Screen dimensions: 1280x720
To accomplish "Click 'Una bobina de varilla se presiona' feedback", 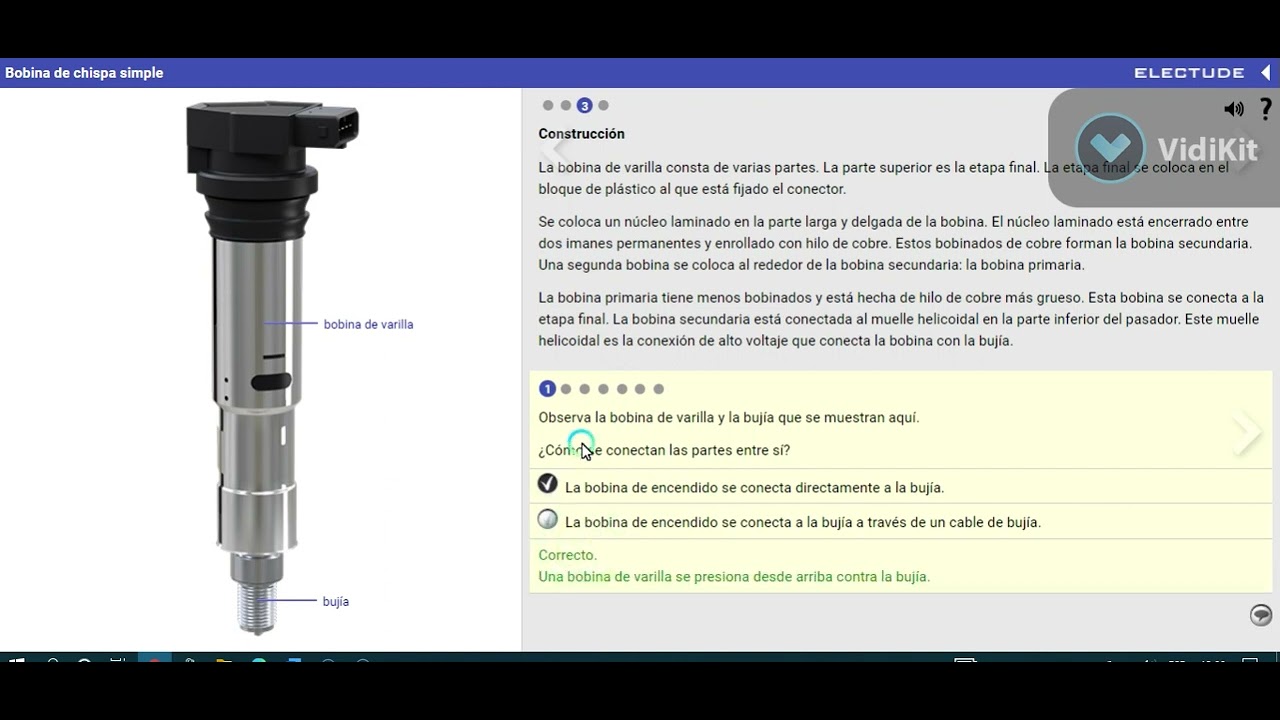I will coord(734,576).
